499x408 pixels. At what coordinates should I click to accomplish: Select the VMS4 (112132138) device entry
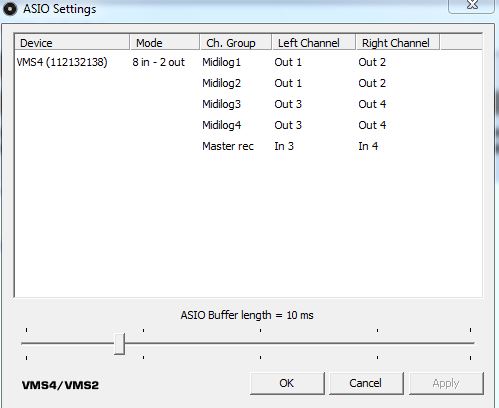tap(62, 62)
